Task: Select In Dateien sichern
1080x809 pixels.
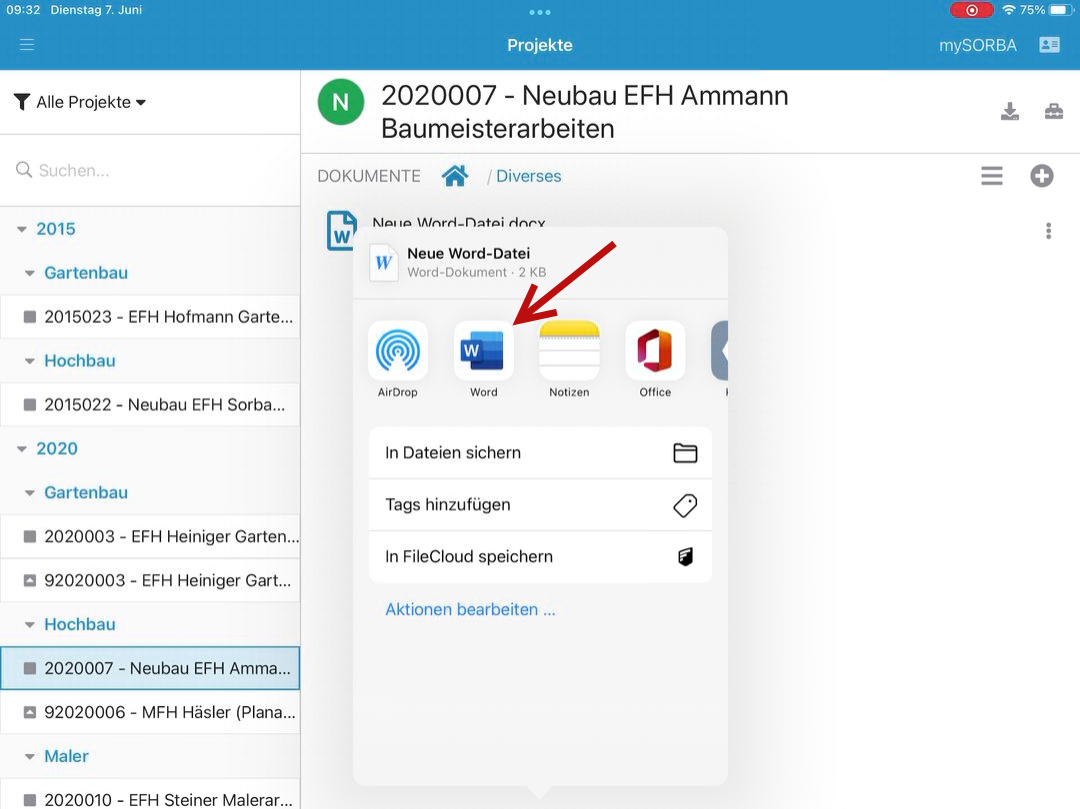Action: coord(540,453)
